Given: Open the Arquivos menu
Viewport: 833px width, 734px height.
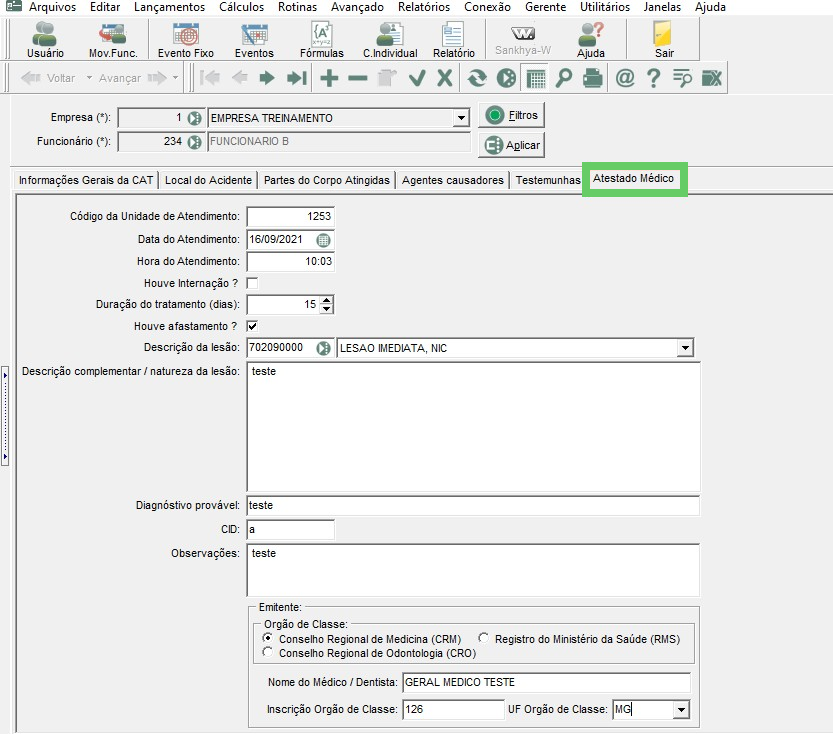Looking at the screenshot, I should pyautogui.click(x=52, y=7).
